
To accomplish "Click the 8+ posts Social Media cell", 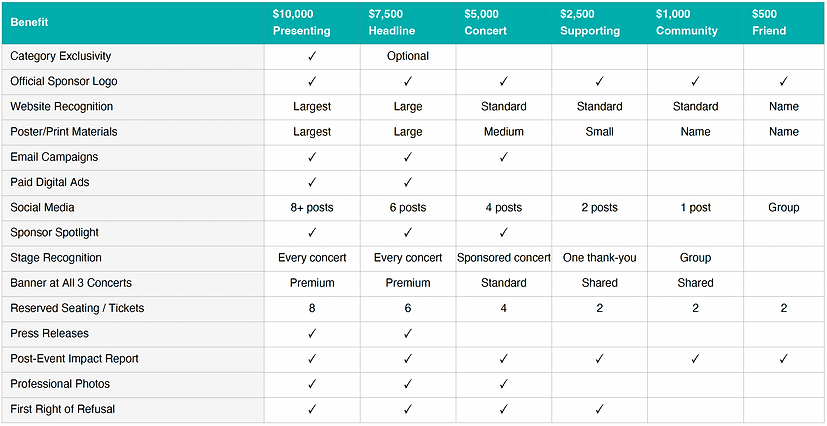I will tap(312, 208).
